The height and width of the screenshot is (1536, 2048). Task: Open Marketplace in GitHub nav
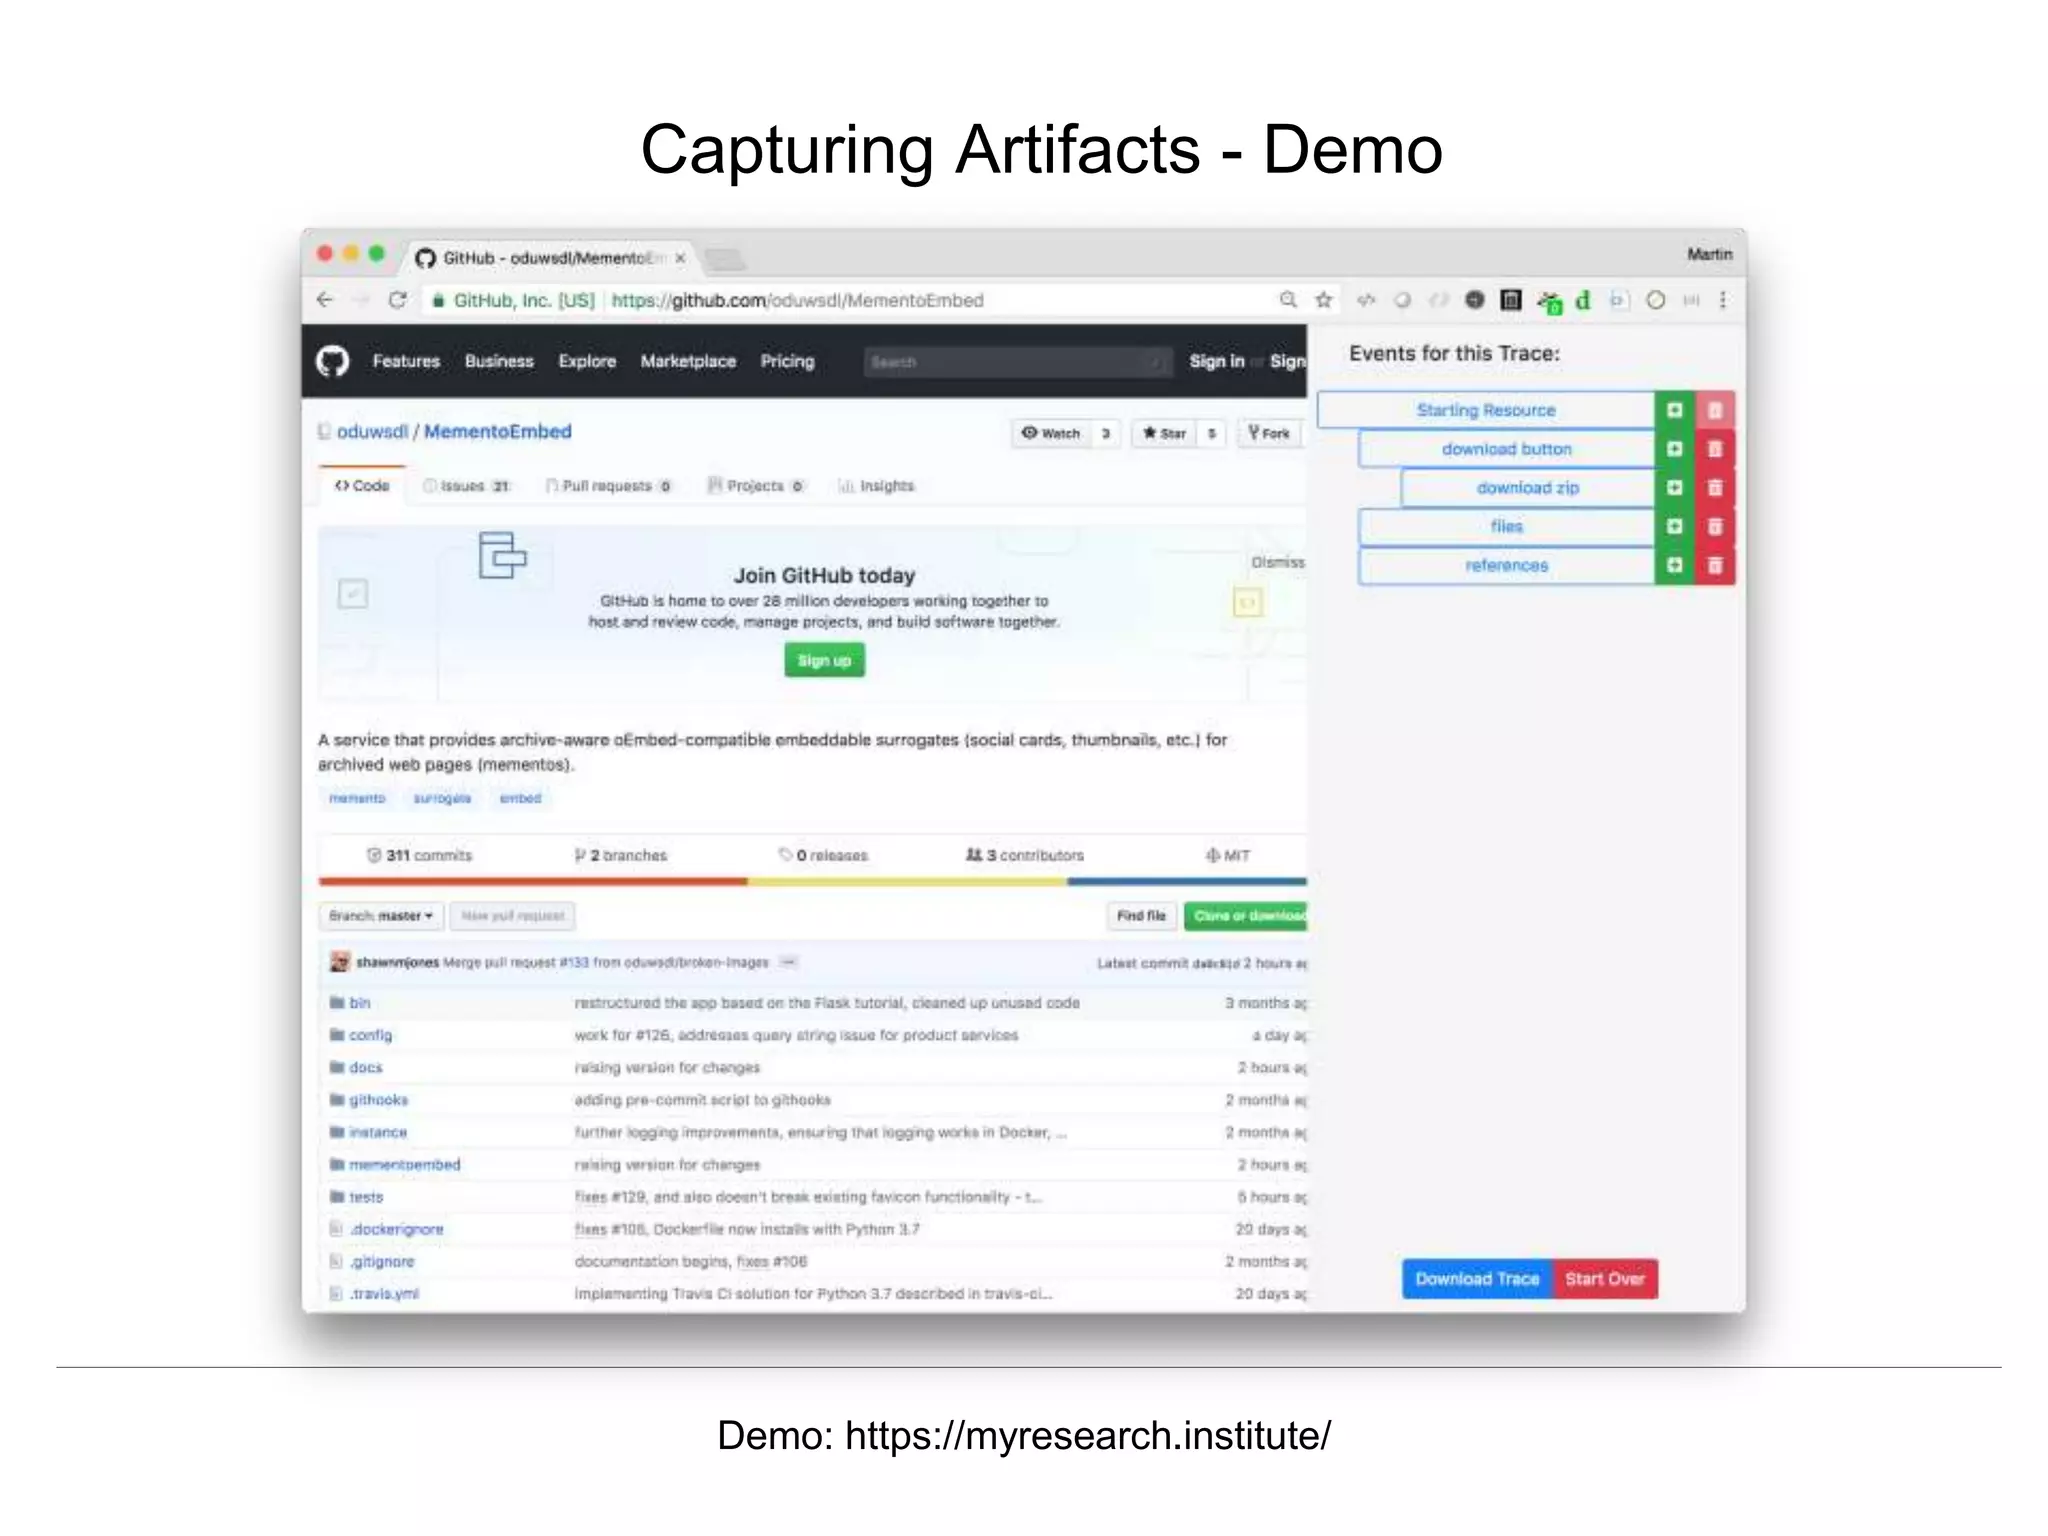click(688, 361)
